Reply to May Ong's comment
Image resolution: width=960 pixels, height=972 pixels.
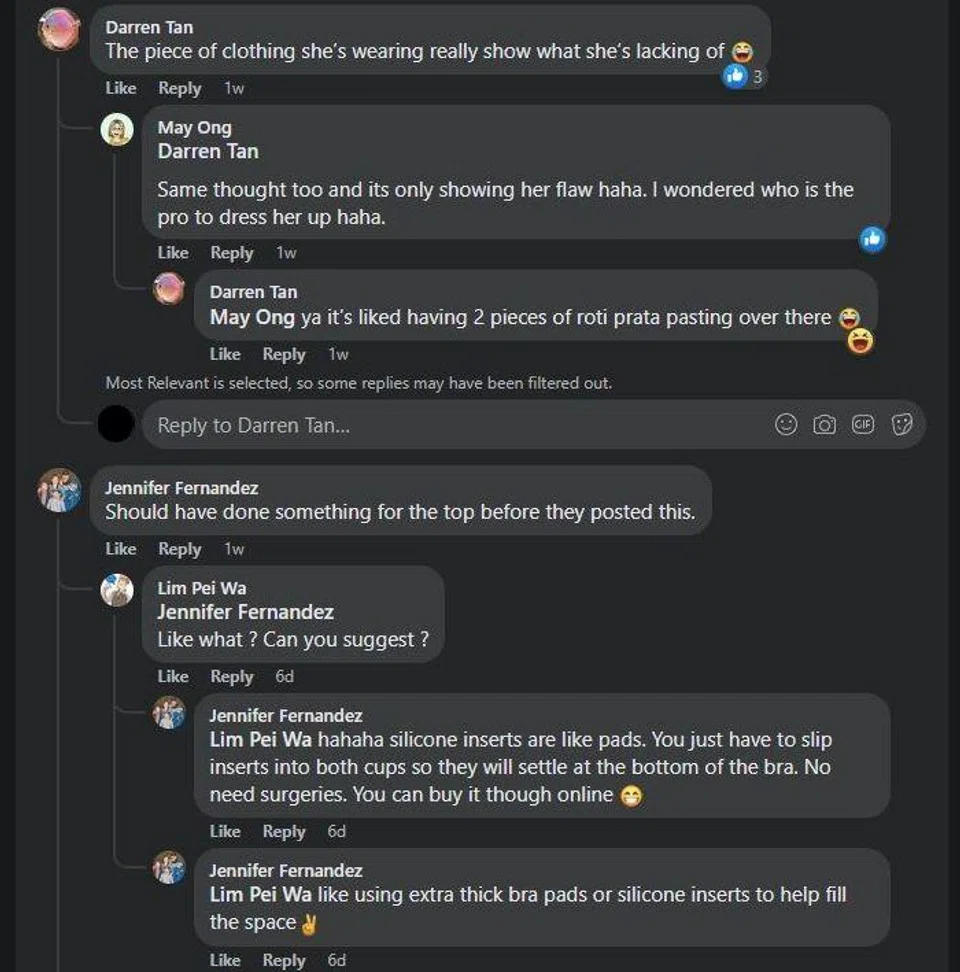[x=231, y=253]
